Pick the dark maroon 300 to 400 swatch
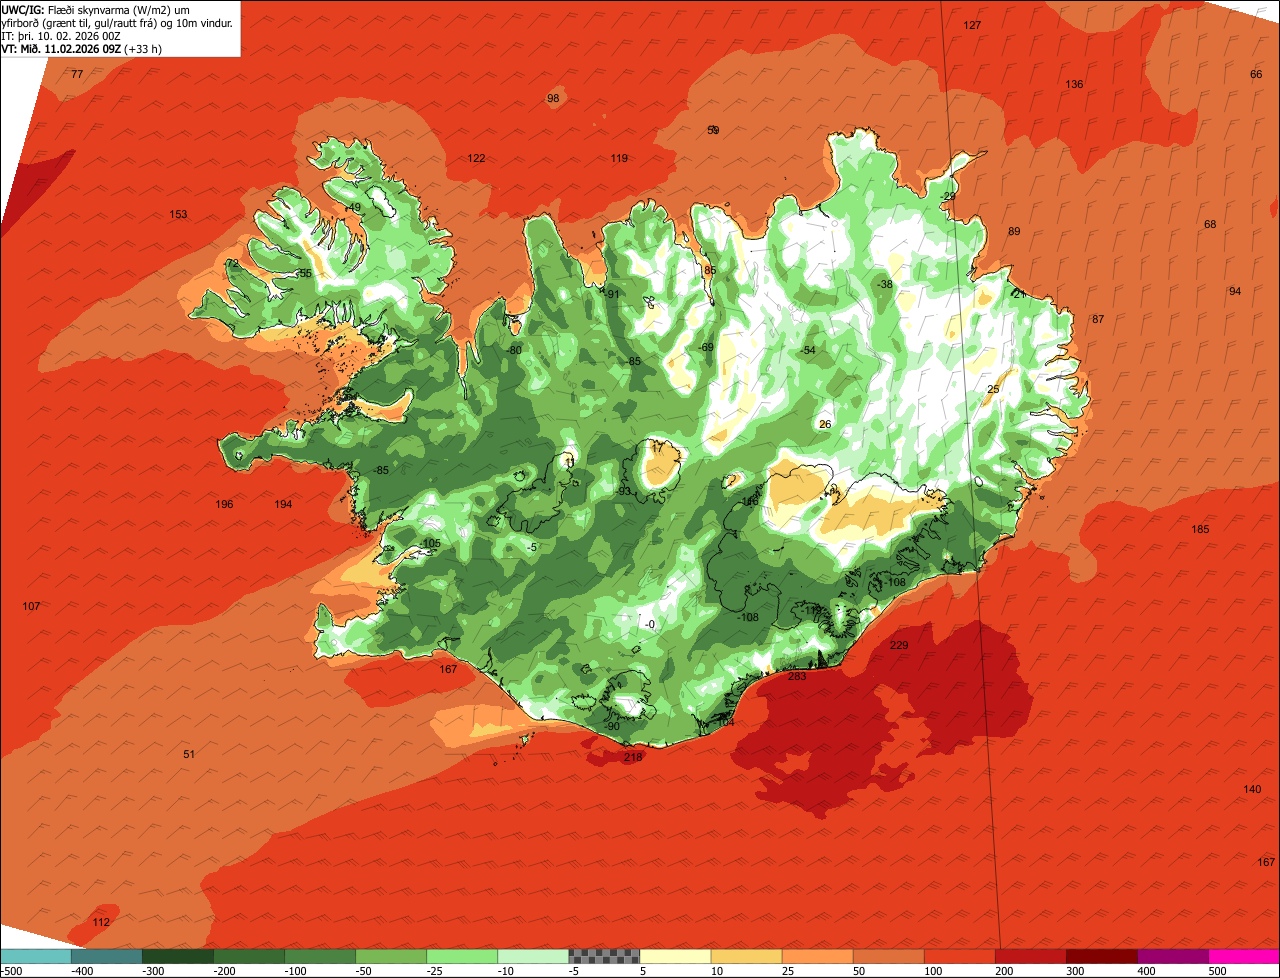This screenshot has width=1280, height=978. point(1101,956)
